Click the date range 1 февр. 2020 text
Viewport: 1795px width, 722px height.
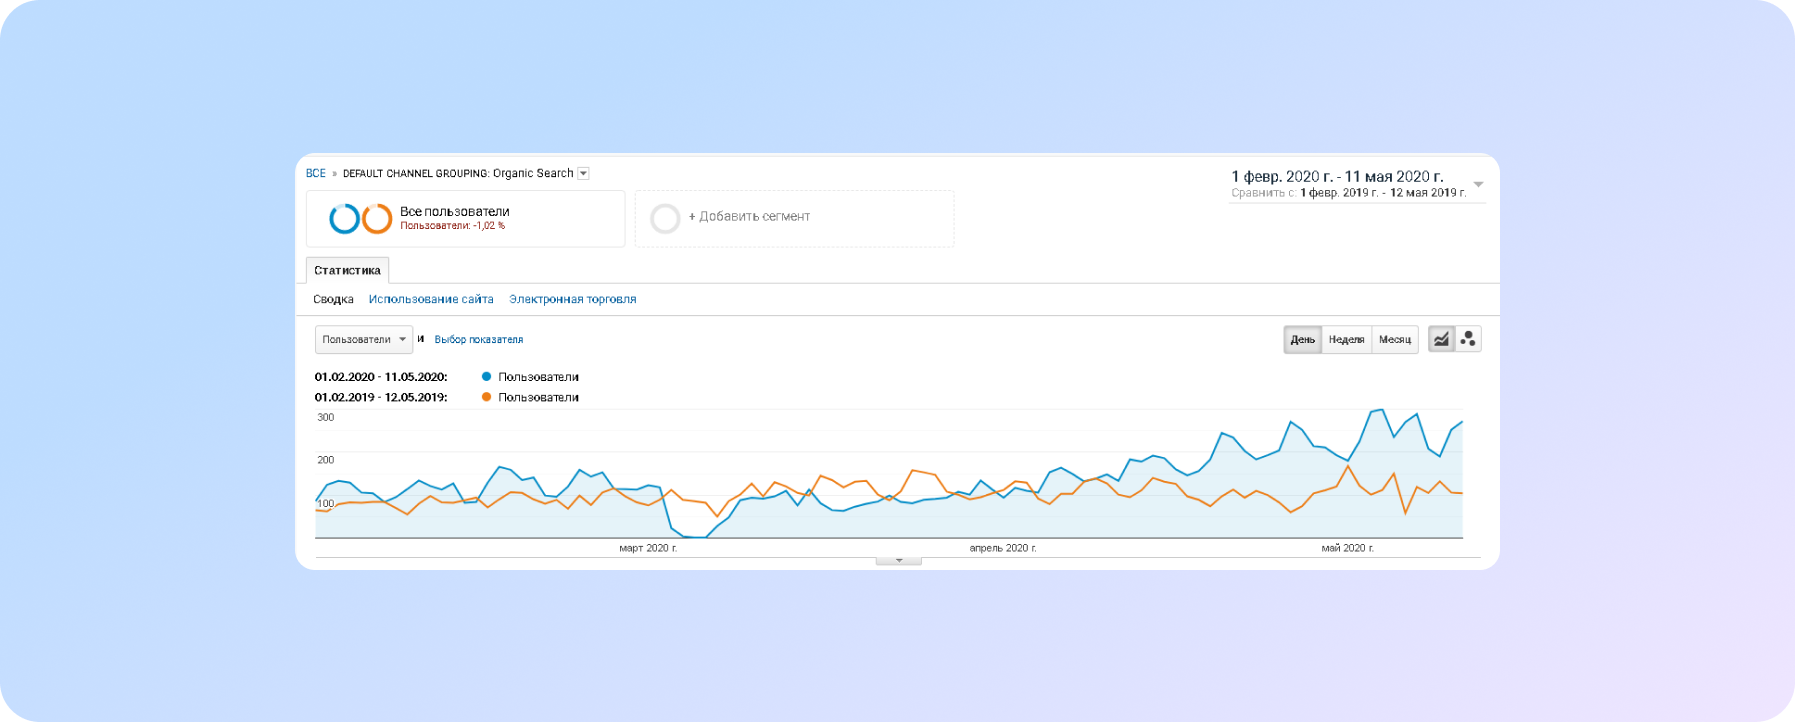pyautogui.click(x=1337, y=176)
